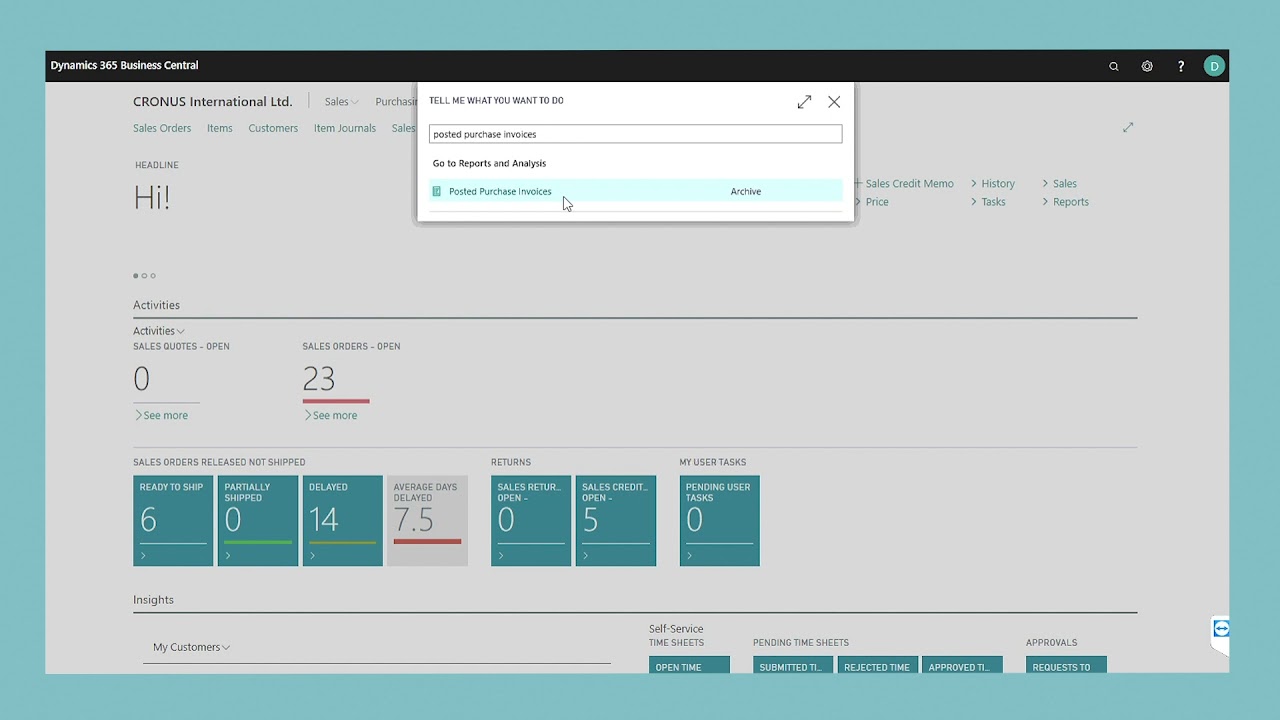
Task: Open the Sales menu dropdown
Action: point(341,102)
